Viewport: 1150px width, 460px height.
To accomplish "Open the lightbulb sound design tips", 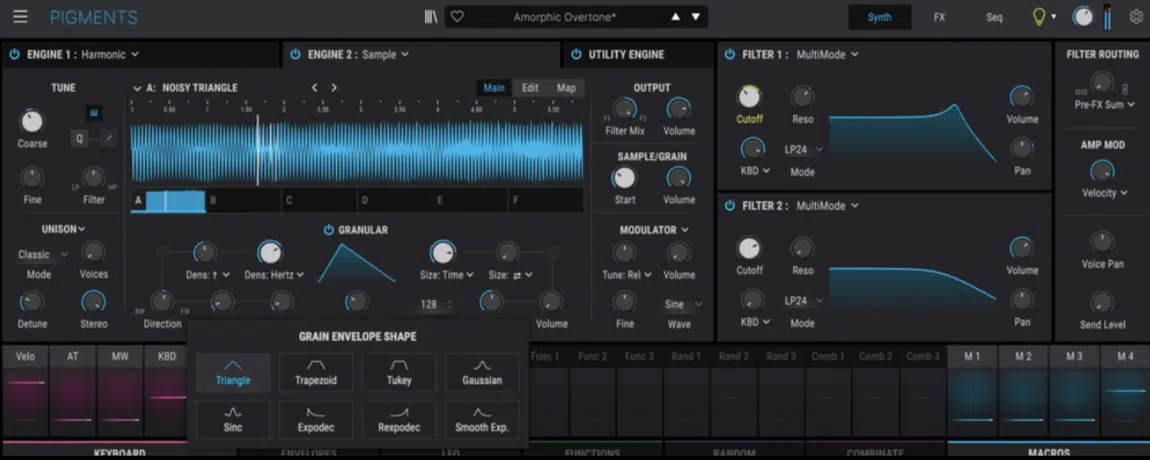I will coord(1039,17).
